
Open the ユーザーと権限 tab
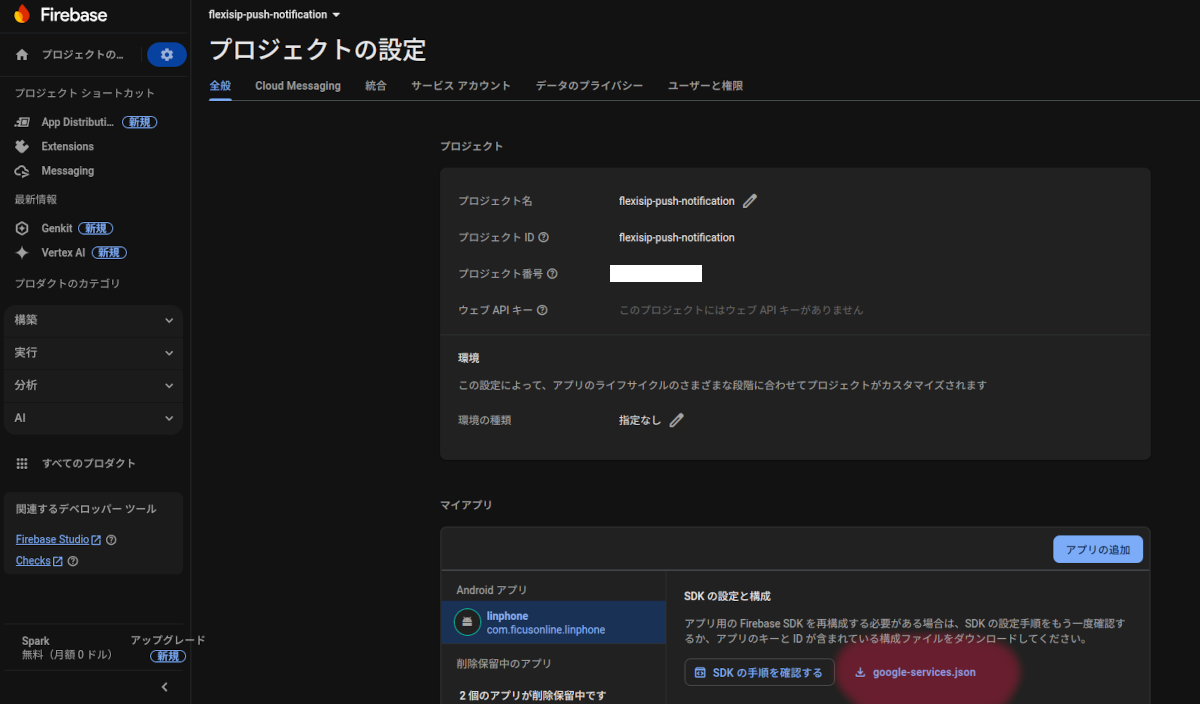coord(705,86)
